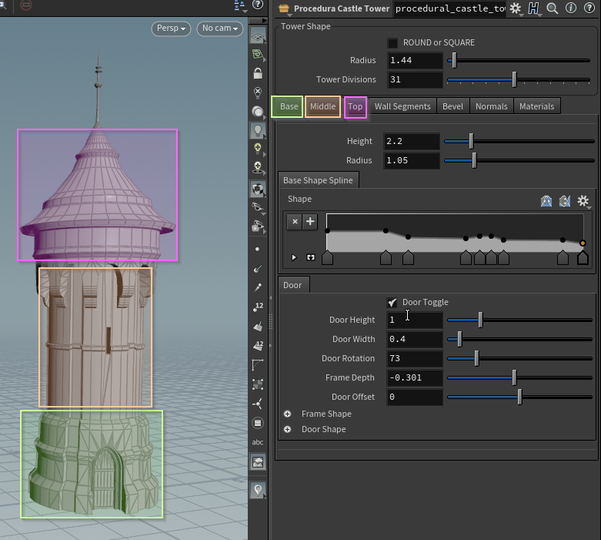Open the Materials tab
Viewport: 601px width, 540px height.
[x=537, y=107]
